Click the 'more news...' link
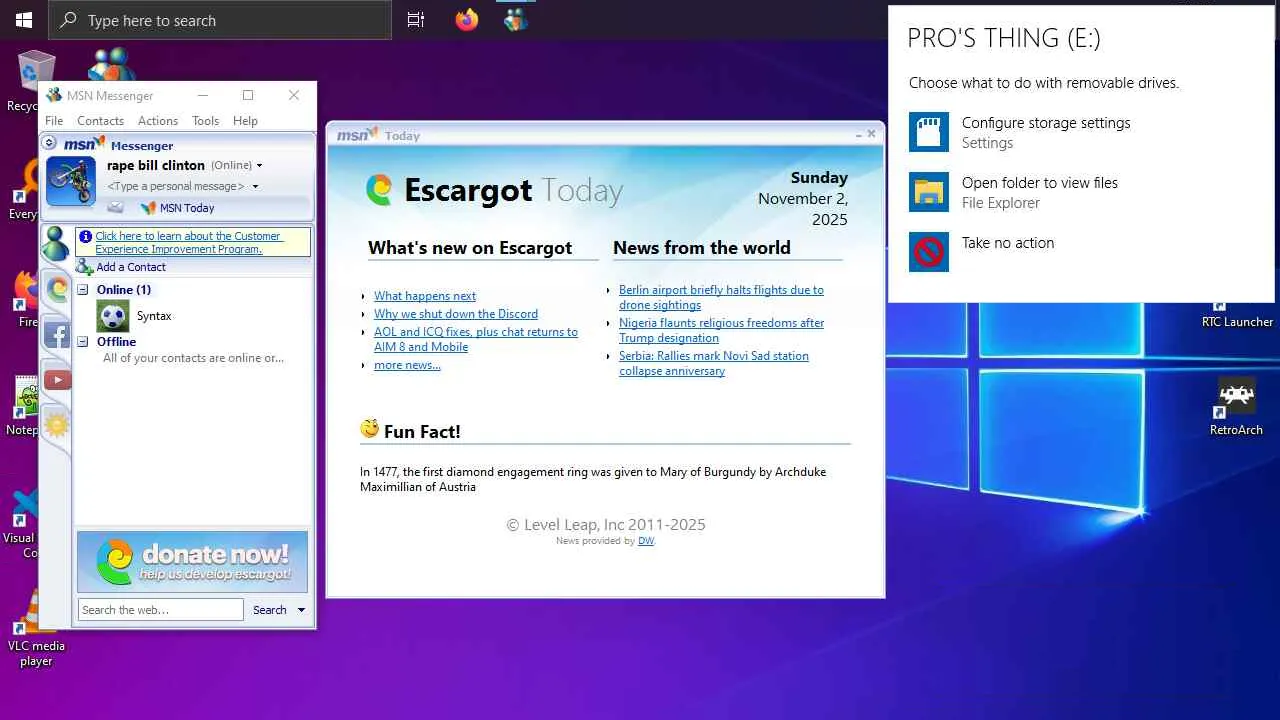Screen dimensions: 1280x720 click(x=407, y=365)
